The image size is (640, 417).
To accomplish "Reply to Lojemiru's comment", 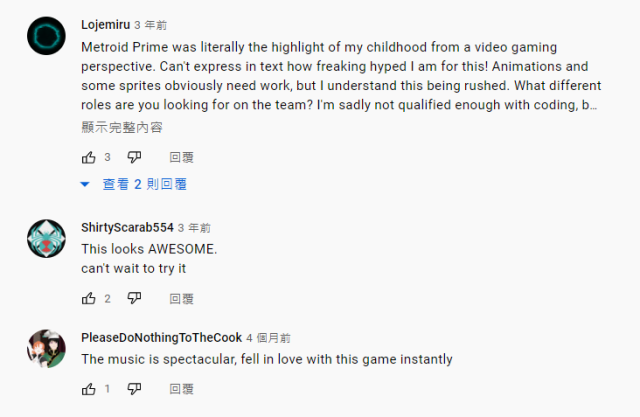I will click(181, 157).
